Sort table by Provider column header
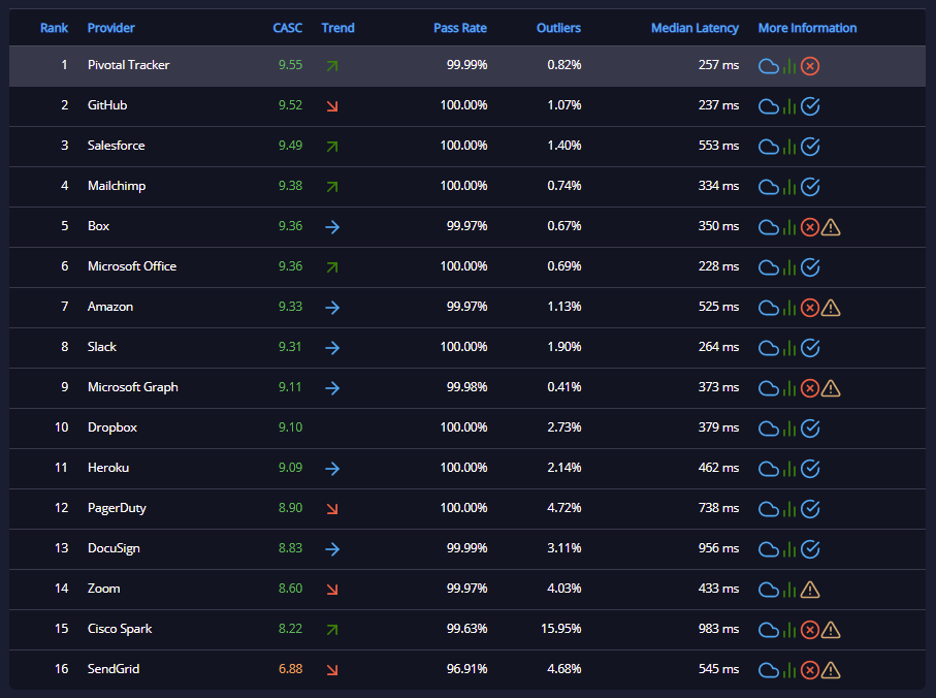Viewport: 936px width, 698px height. tap(111, 28)
